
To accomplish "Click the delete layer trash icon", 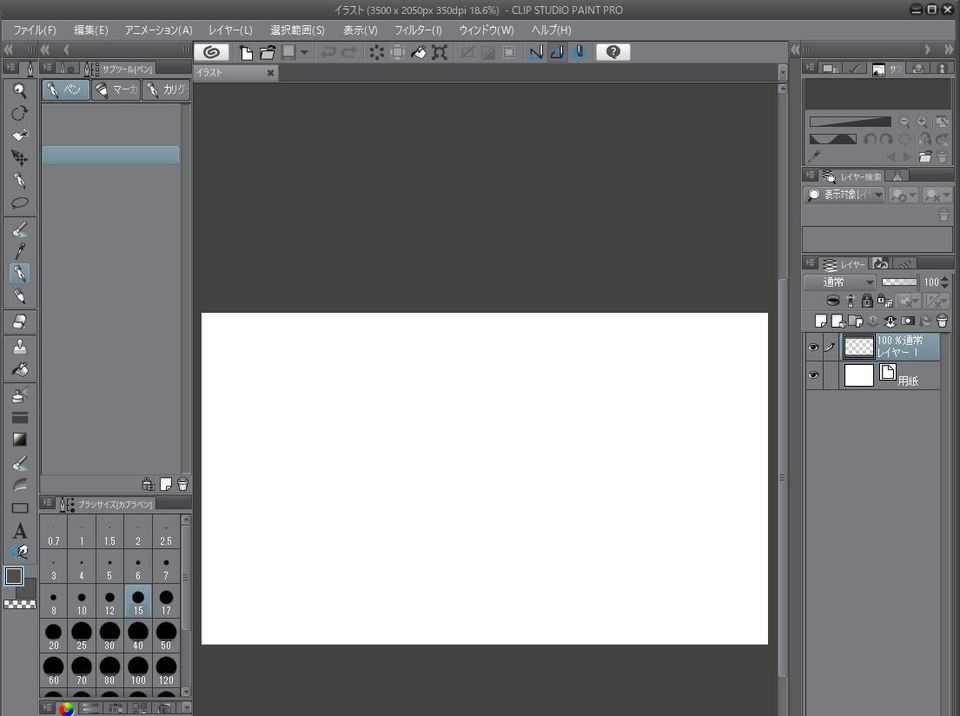I will pyautogui.click(x=941, y=320).
